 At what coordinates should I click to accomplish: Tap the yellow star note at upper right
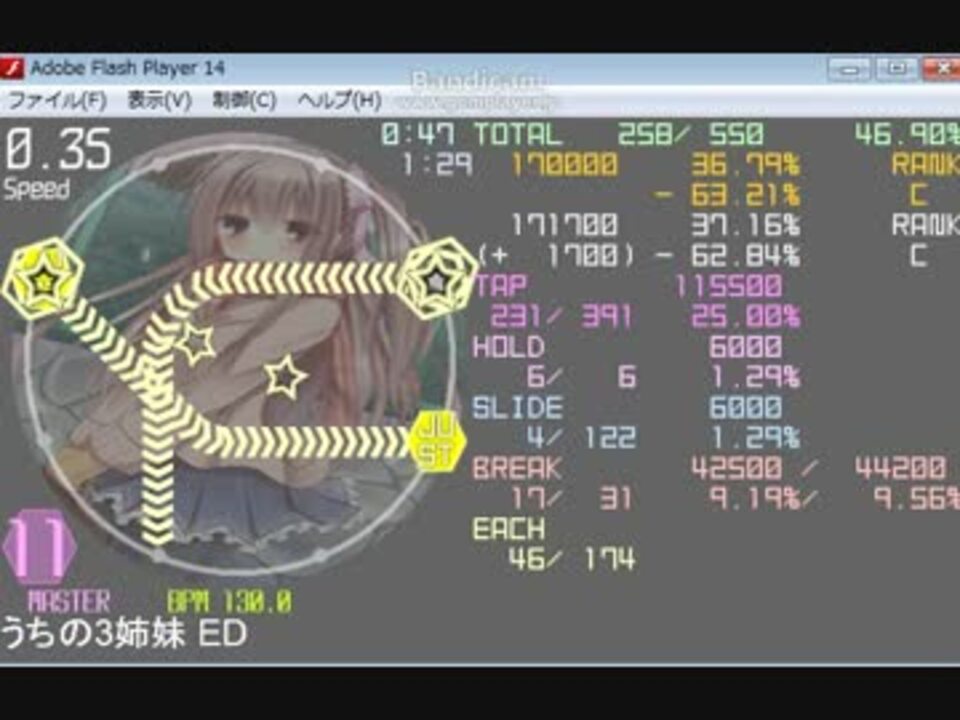pos(437,279)
